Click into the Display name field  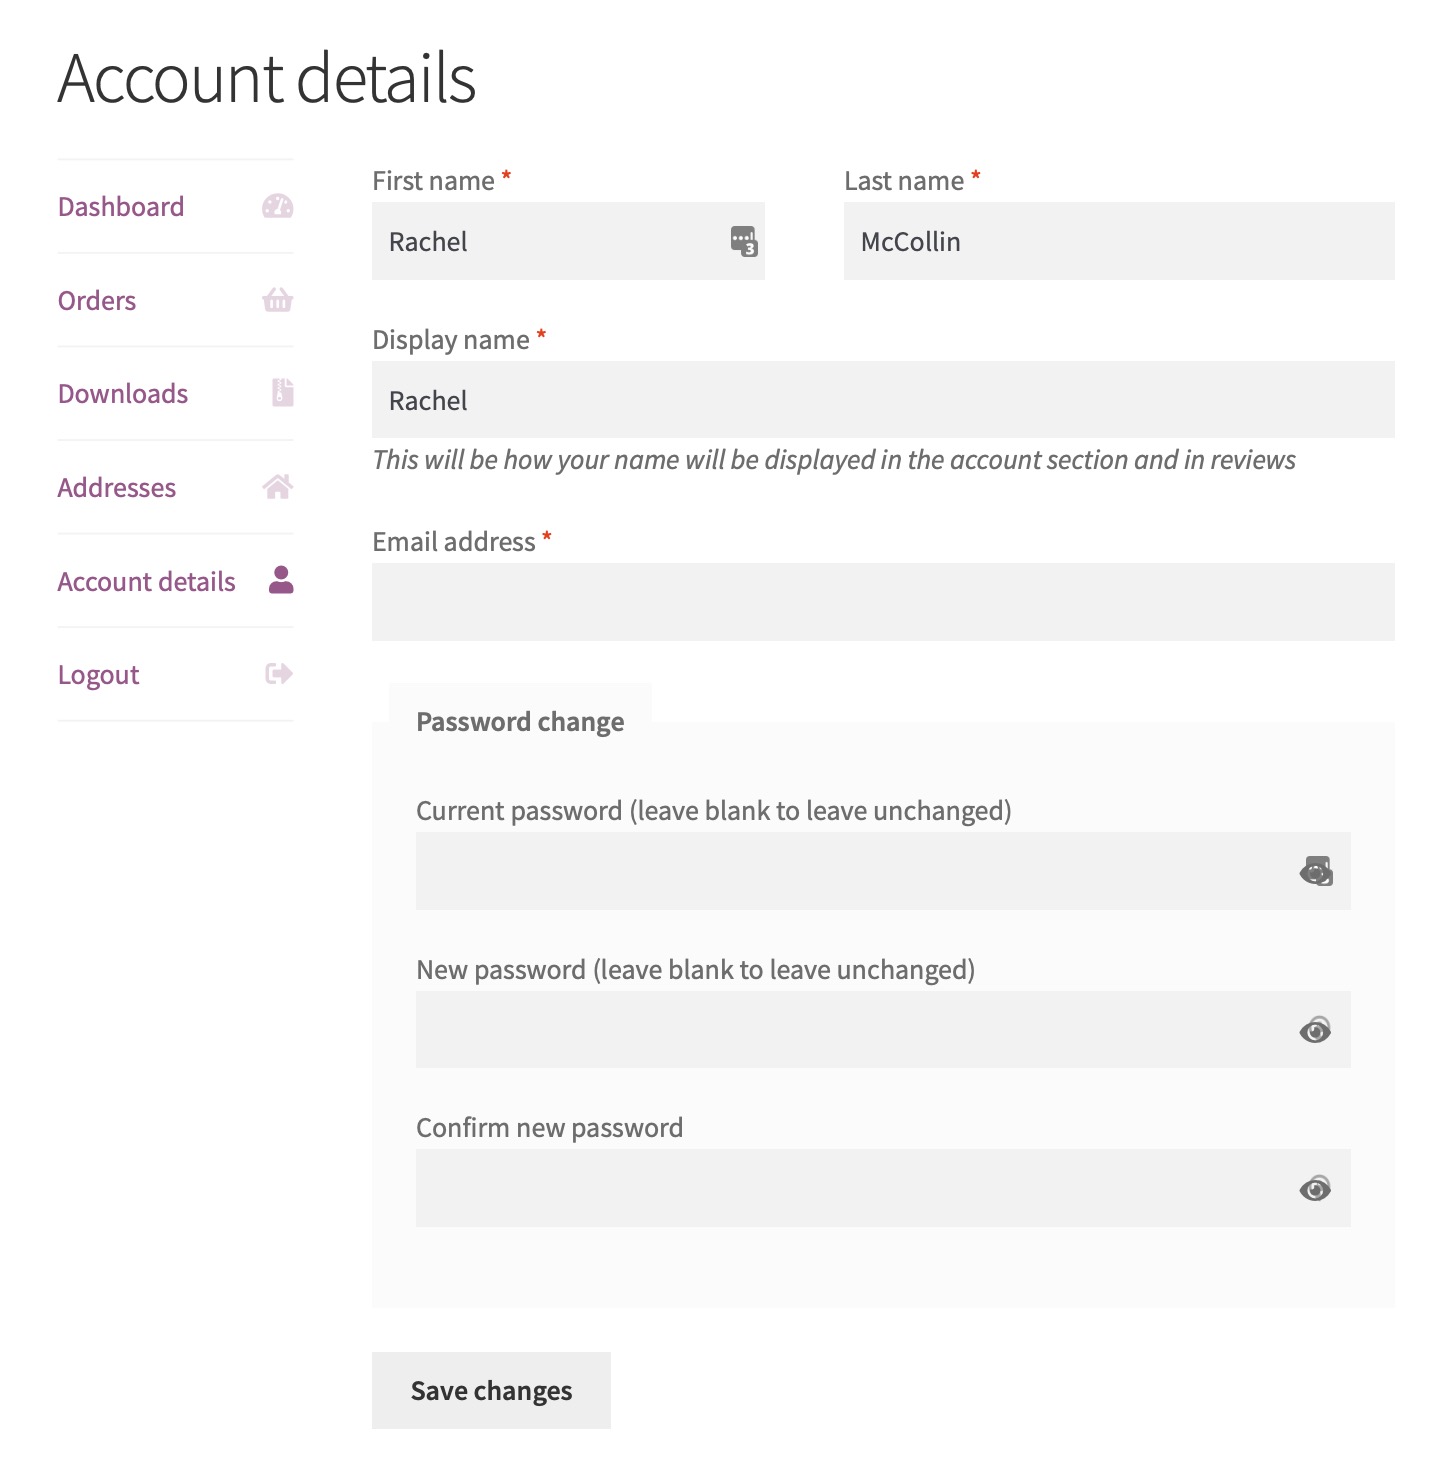click(883, 400)
